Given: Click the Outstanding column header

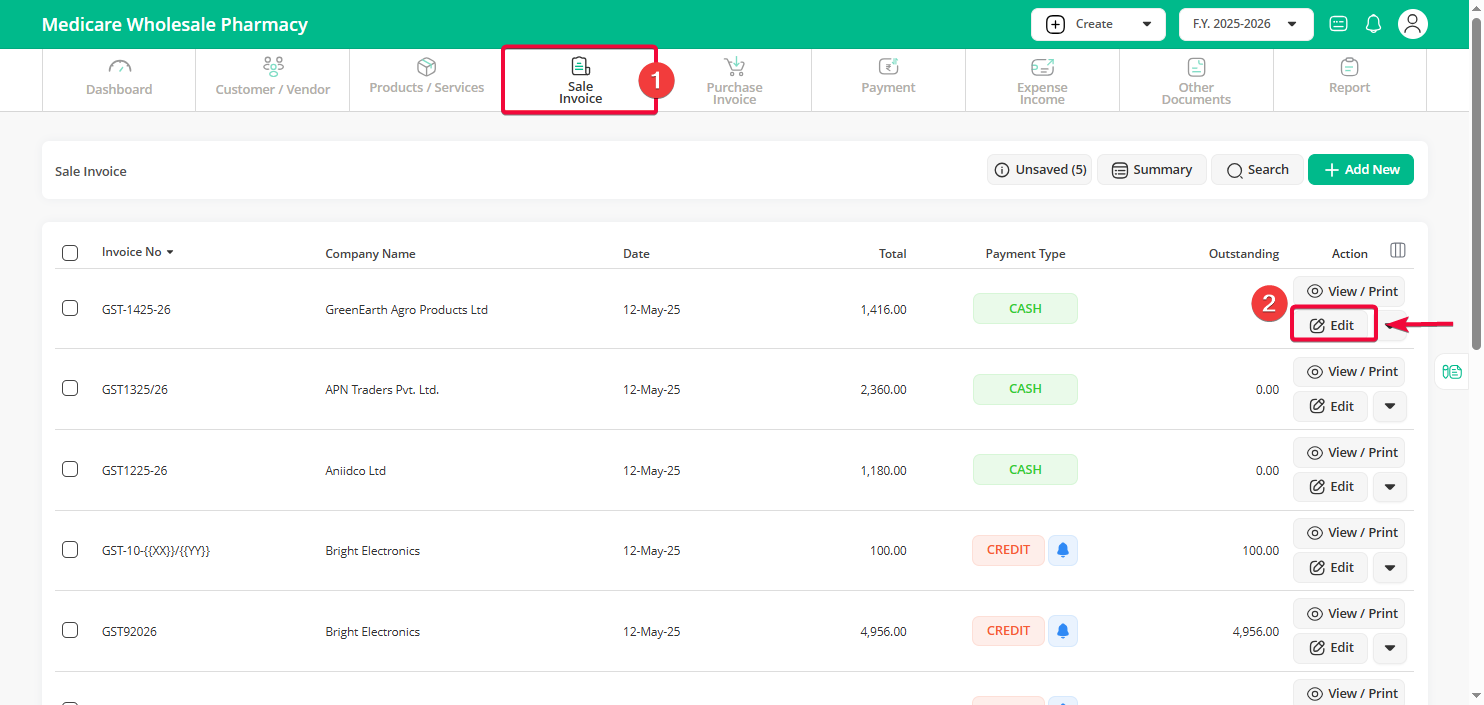Looking at the screenshot, I should 1243,254.
